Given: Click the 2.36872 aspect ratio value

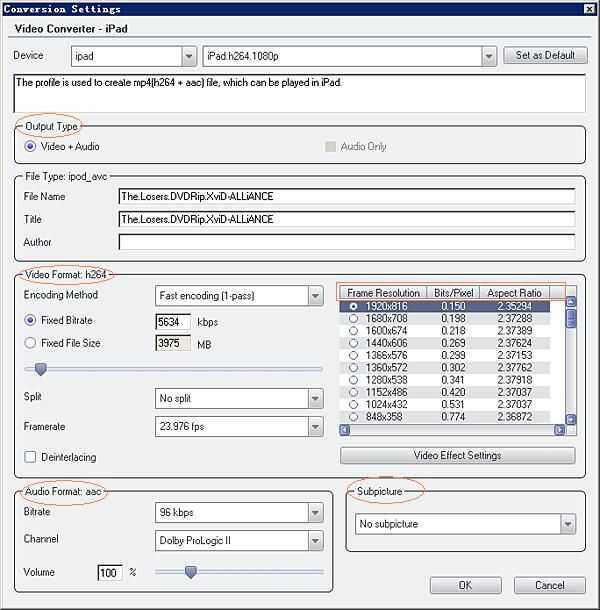Looking at the screenshot, I should click(514, 417).
